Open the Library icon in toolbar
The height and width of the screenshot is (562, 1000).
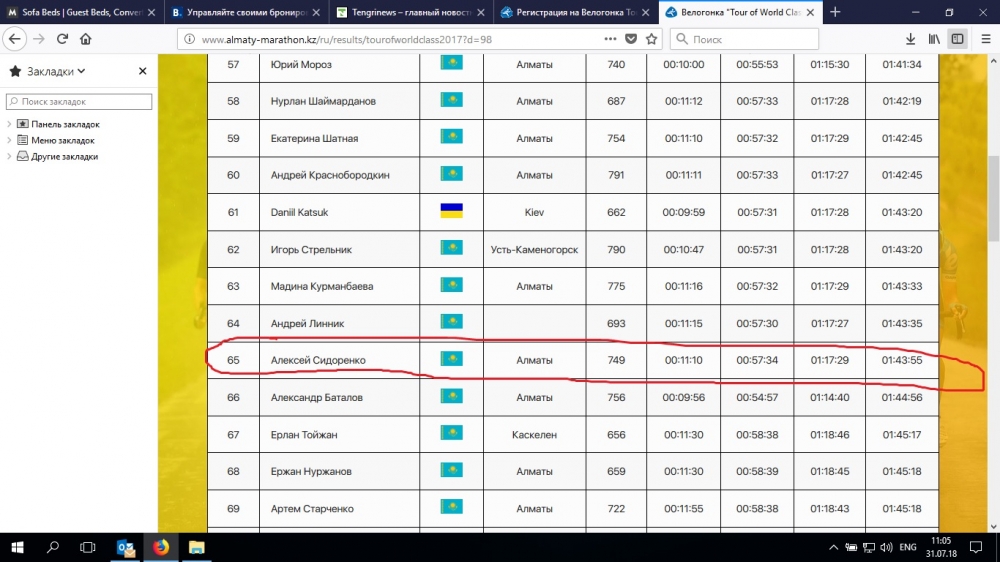(x=934, y=39)
